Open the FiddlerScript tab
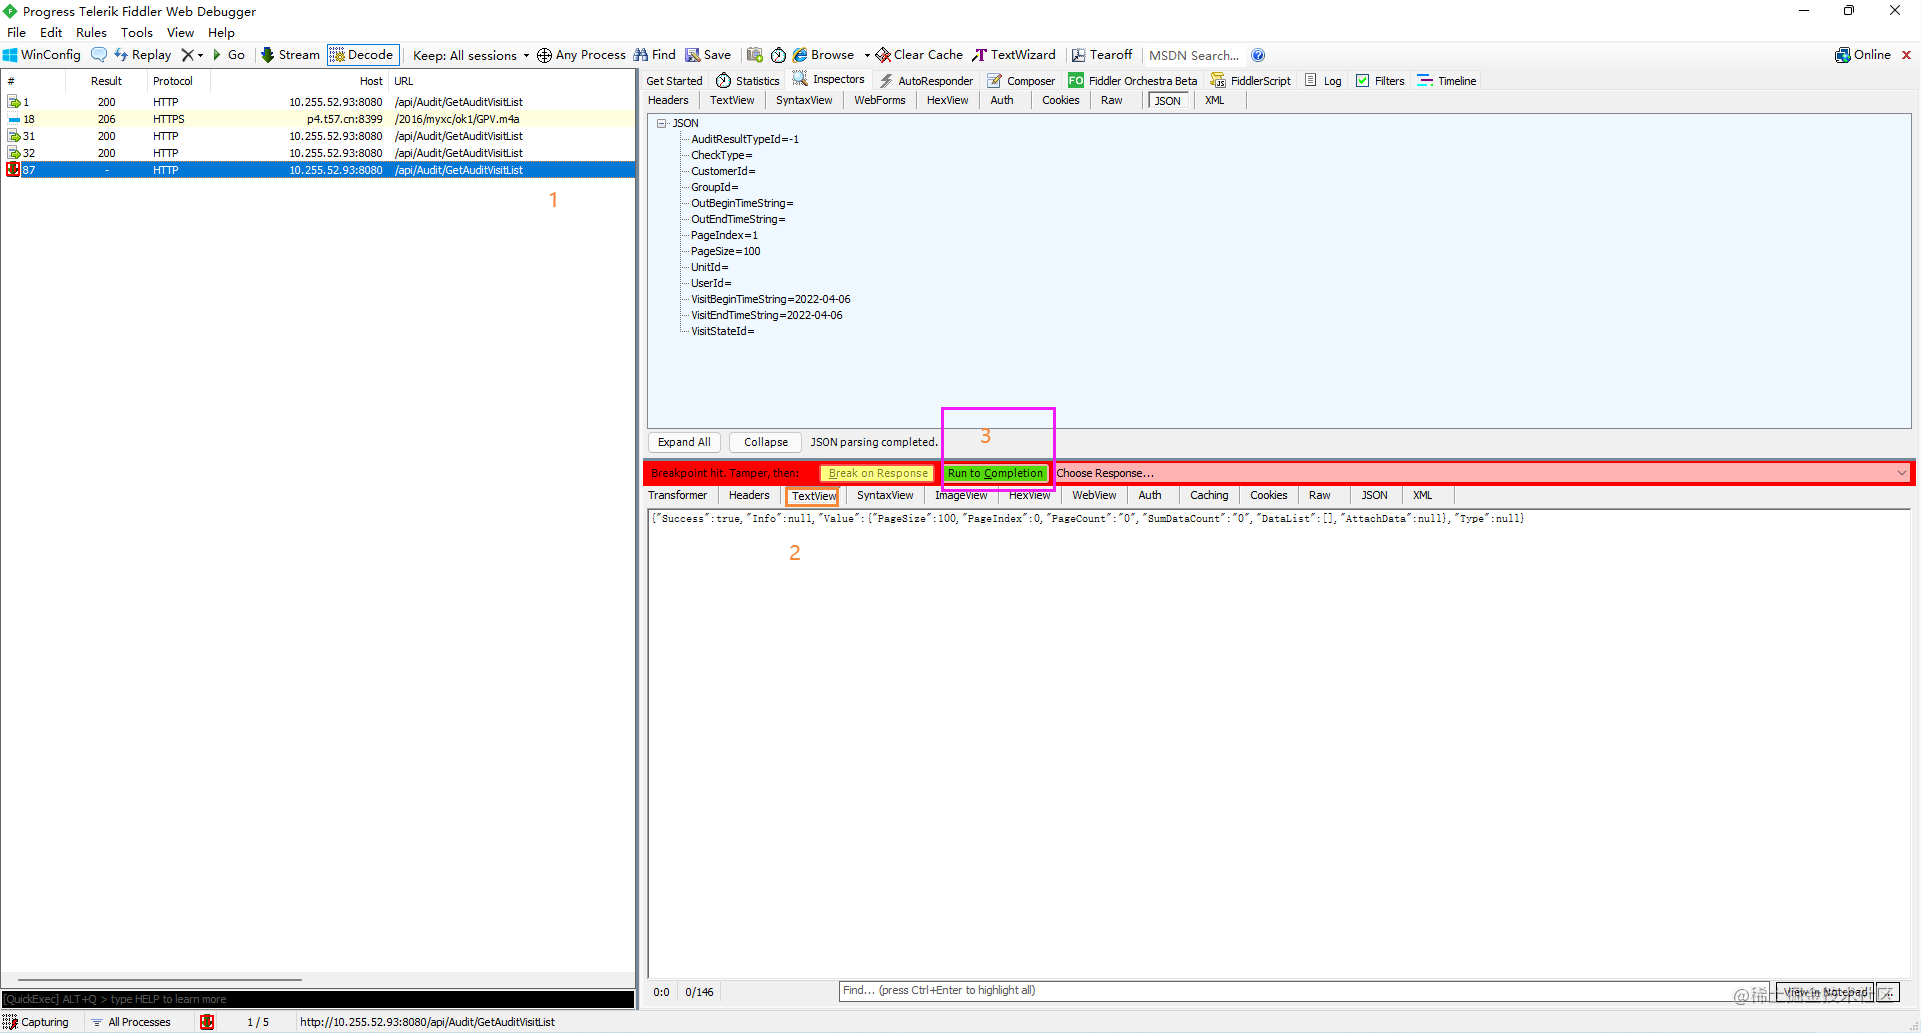 [x=1251, y=81]
